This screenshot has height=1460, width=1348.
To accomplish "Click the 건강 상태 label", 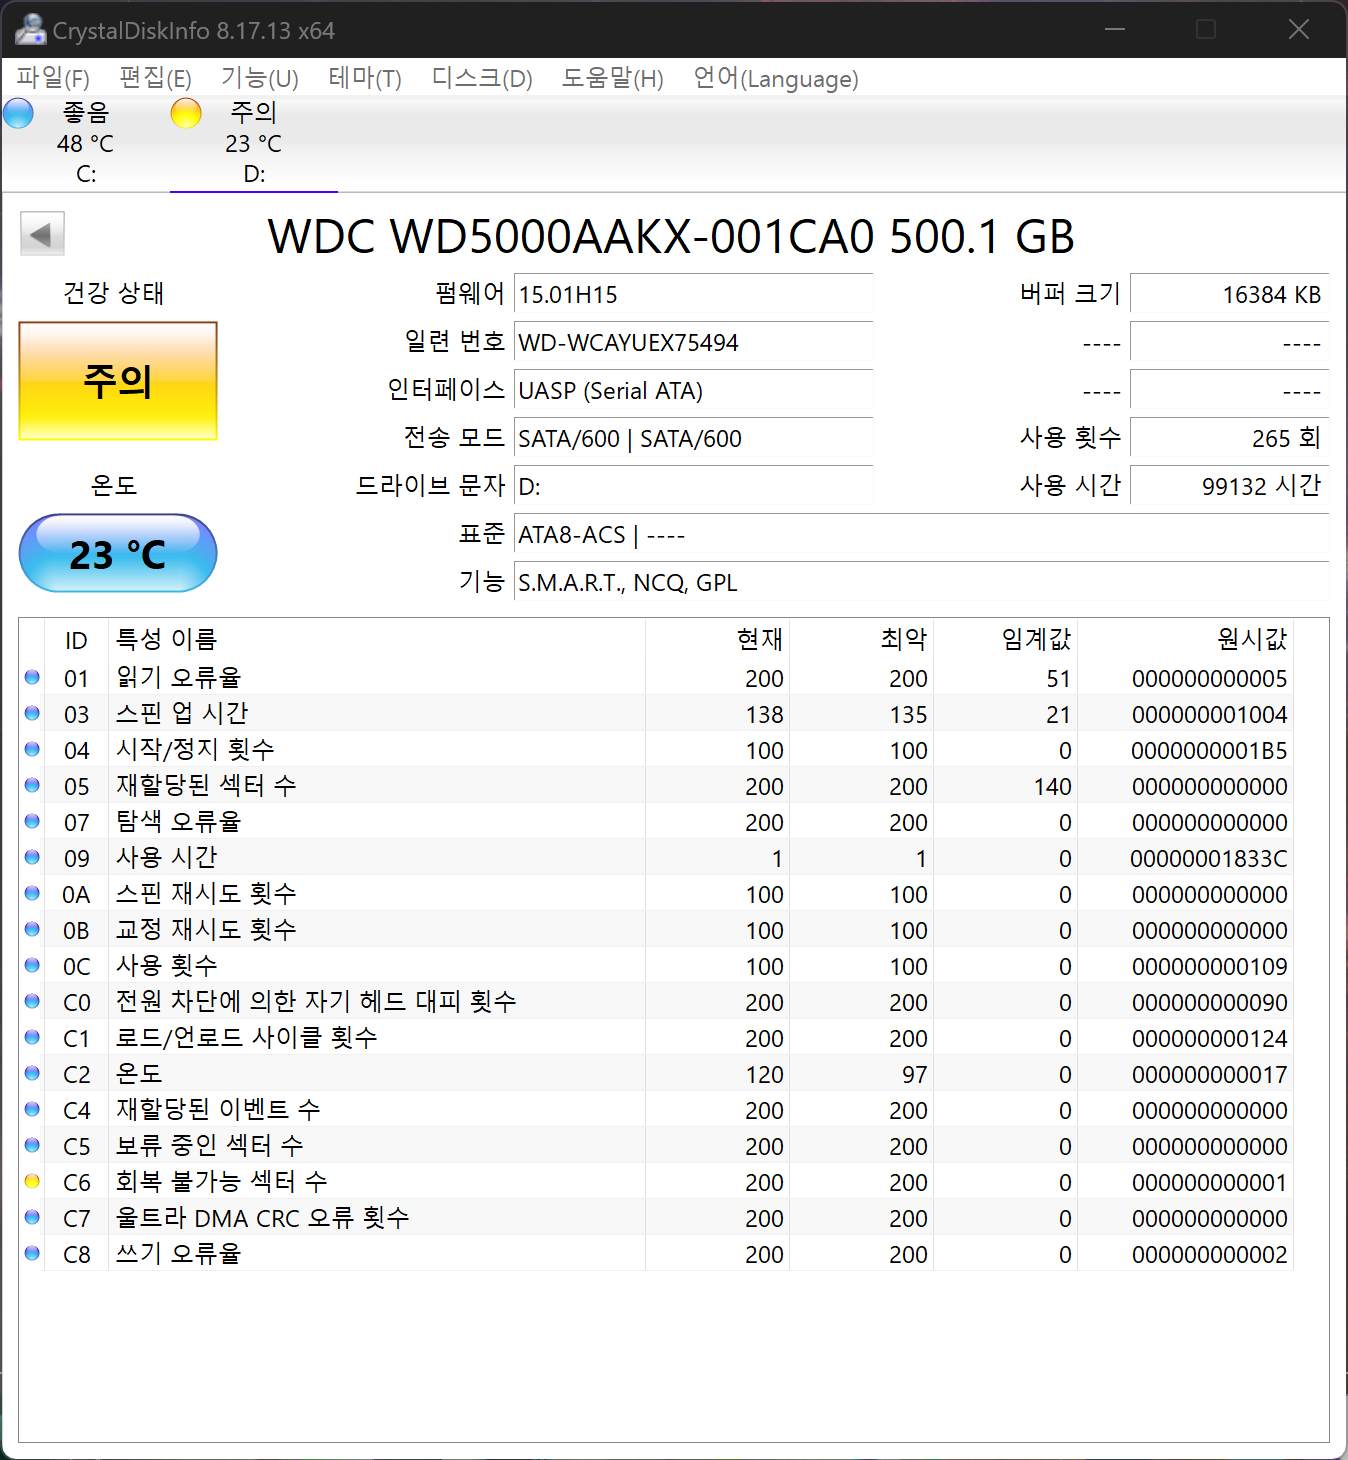I will pyautogui.click(x=114, y=293).
